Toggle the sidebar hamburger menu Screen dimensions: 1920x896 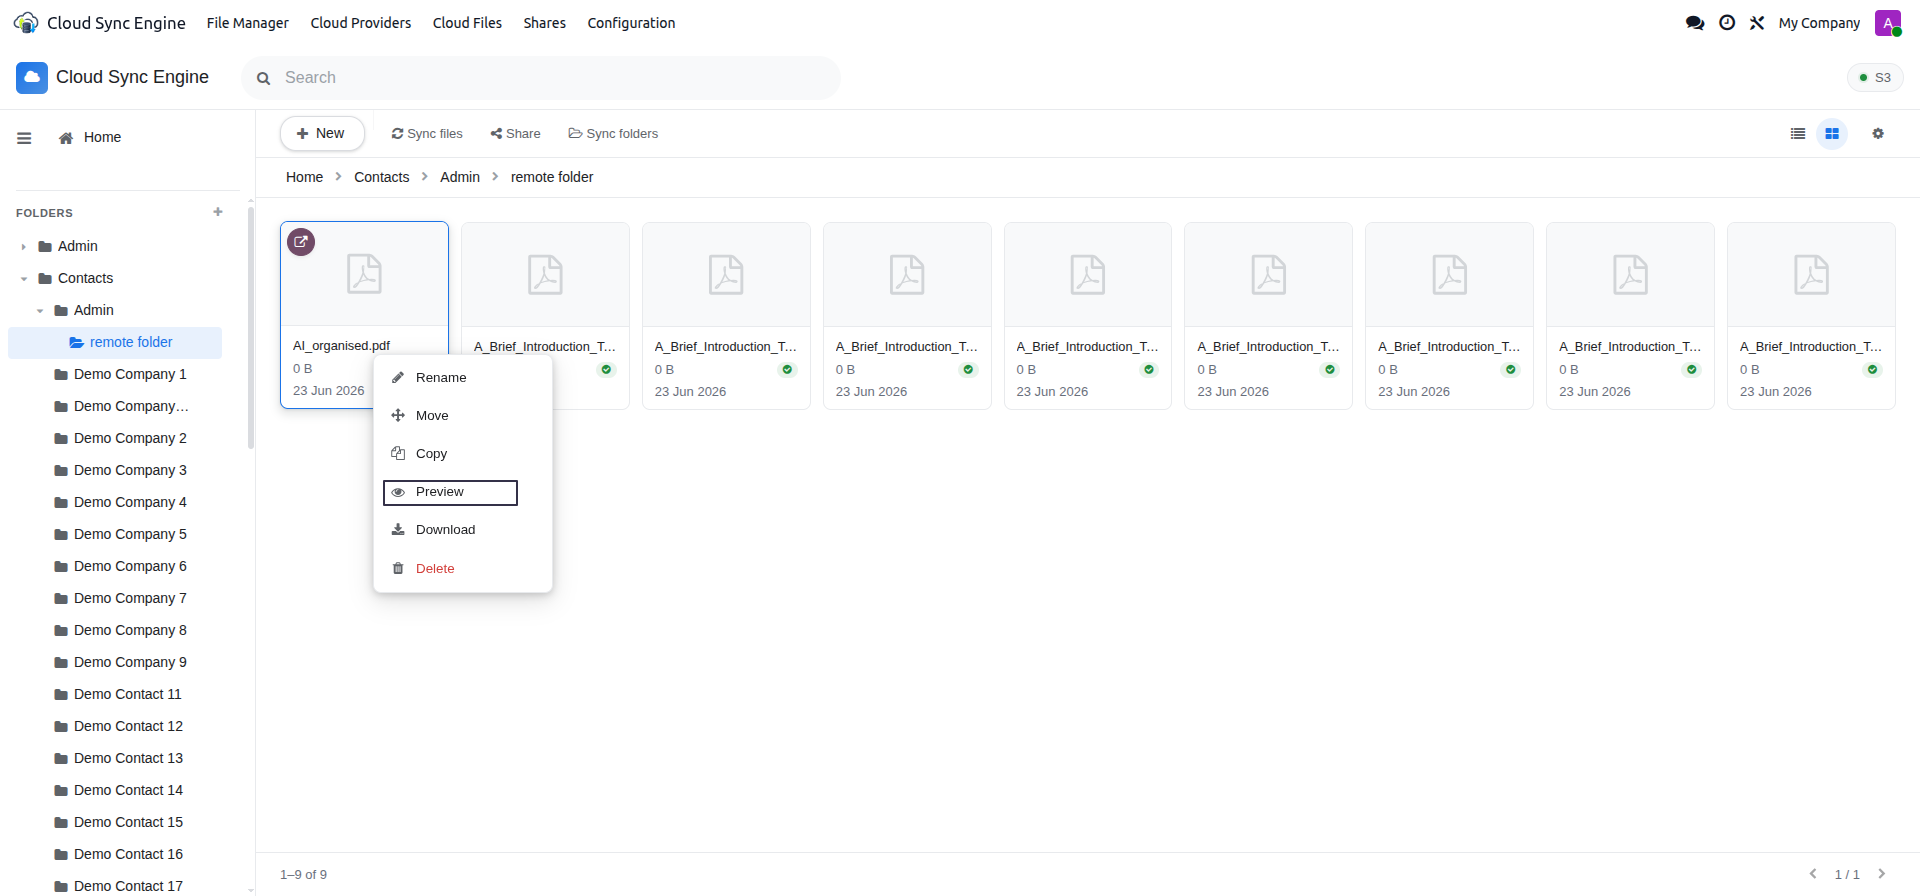(24, 138)
